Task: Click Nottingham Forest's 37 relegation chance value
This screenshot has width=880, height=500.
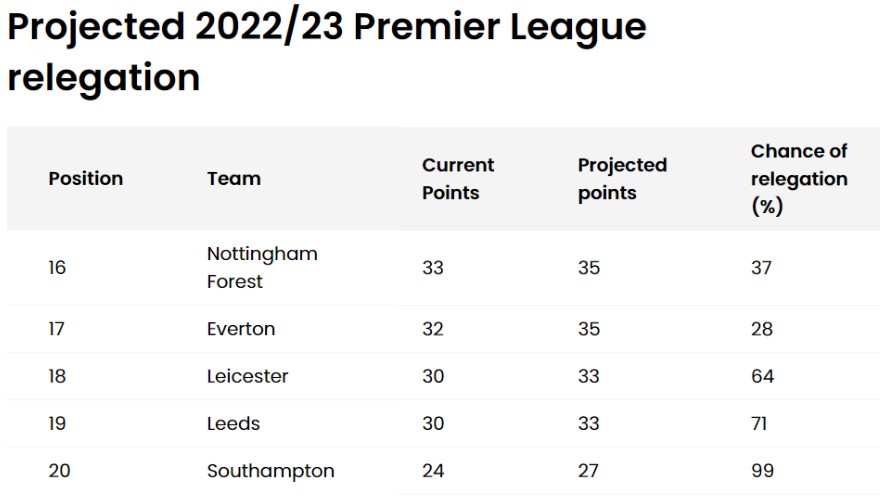Action: click(761, 268)
